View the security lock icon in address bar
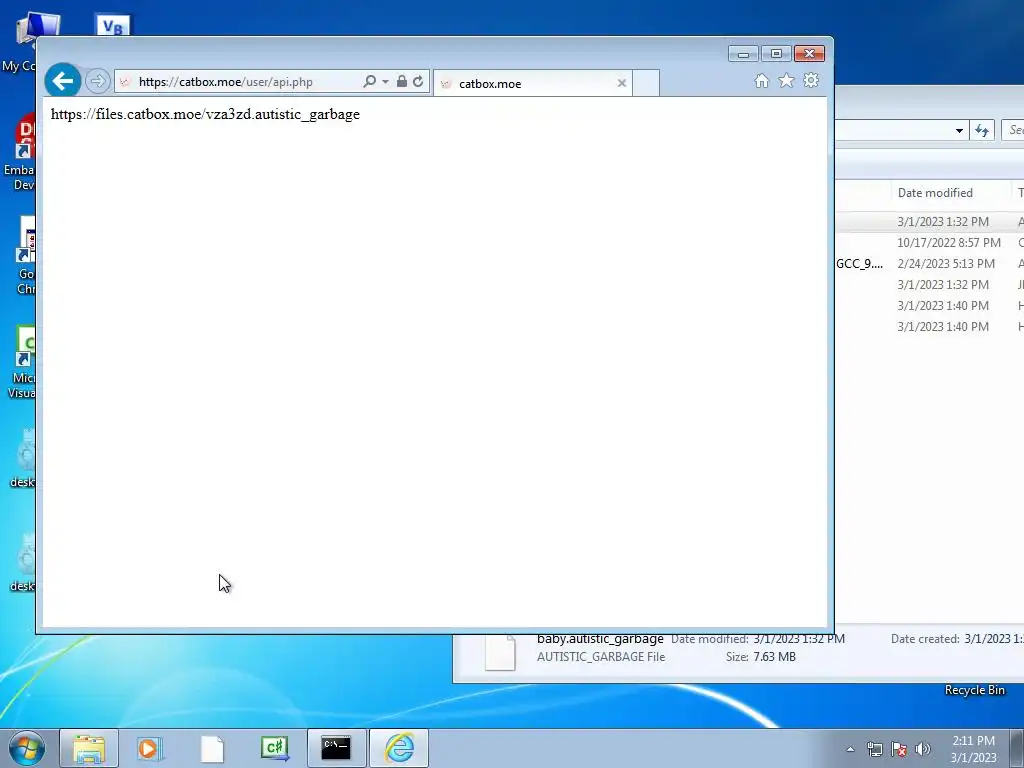 click(x=402, y=81)
